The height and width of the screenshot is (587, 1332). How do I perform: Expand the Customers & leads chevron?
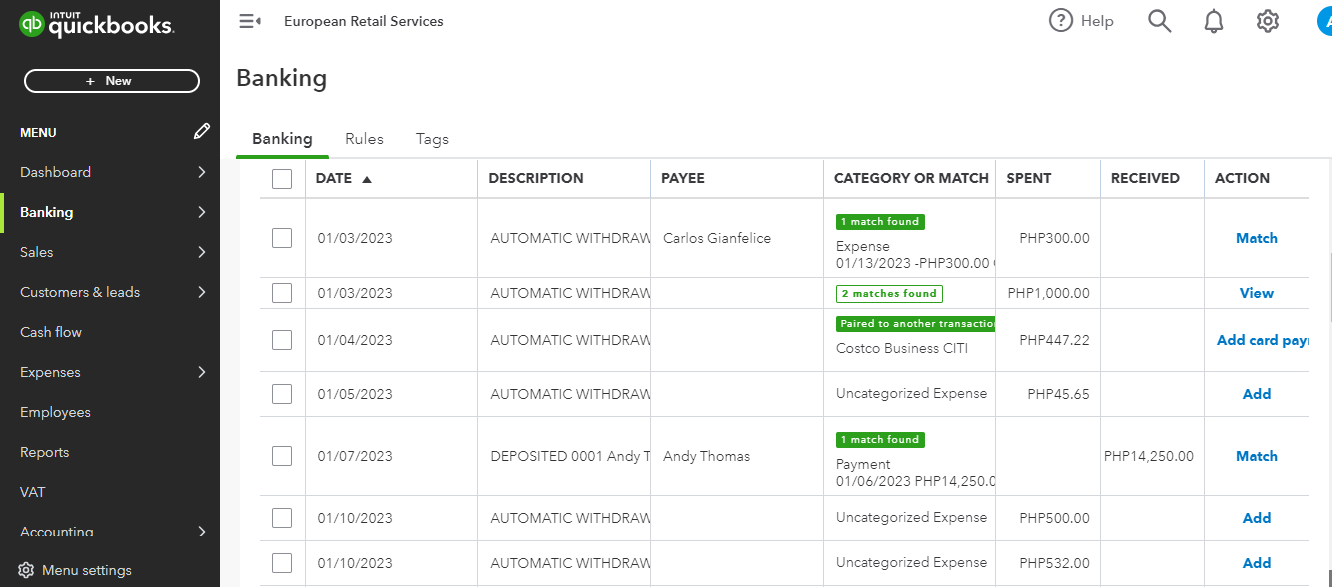pos(202,292)
